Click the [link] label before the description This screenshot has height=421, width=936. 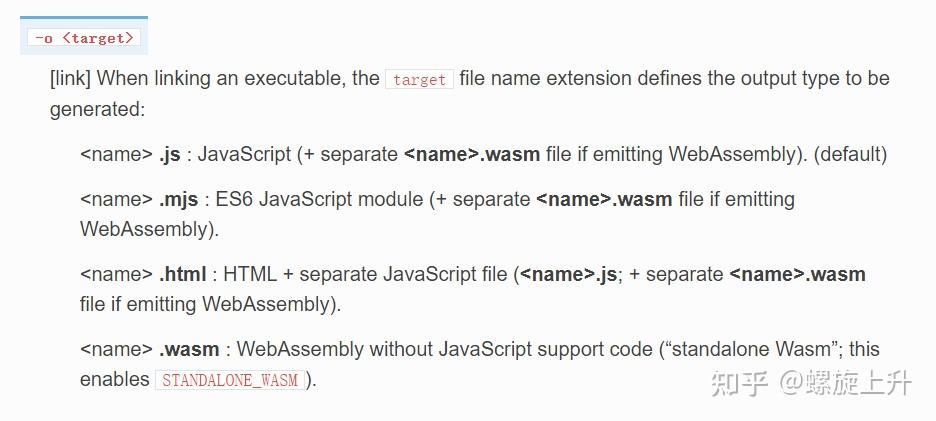tap(70, 78)
